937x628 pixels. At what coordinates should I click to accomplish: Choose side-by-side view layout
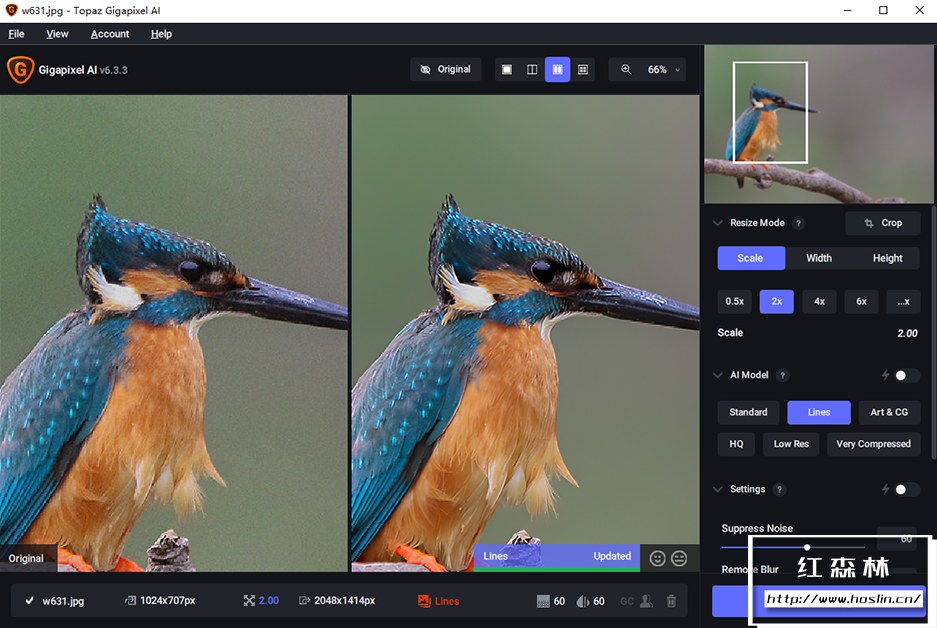click(x=557, y=70)
